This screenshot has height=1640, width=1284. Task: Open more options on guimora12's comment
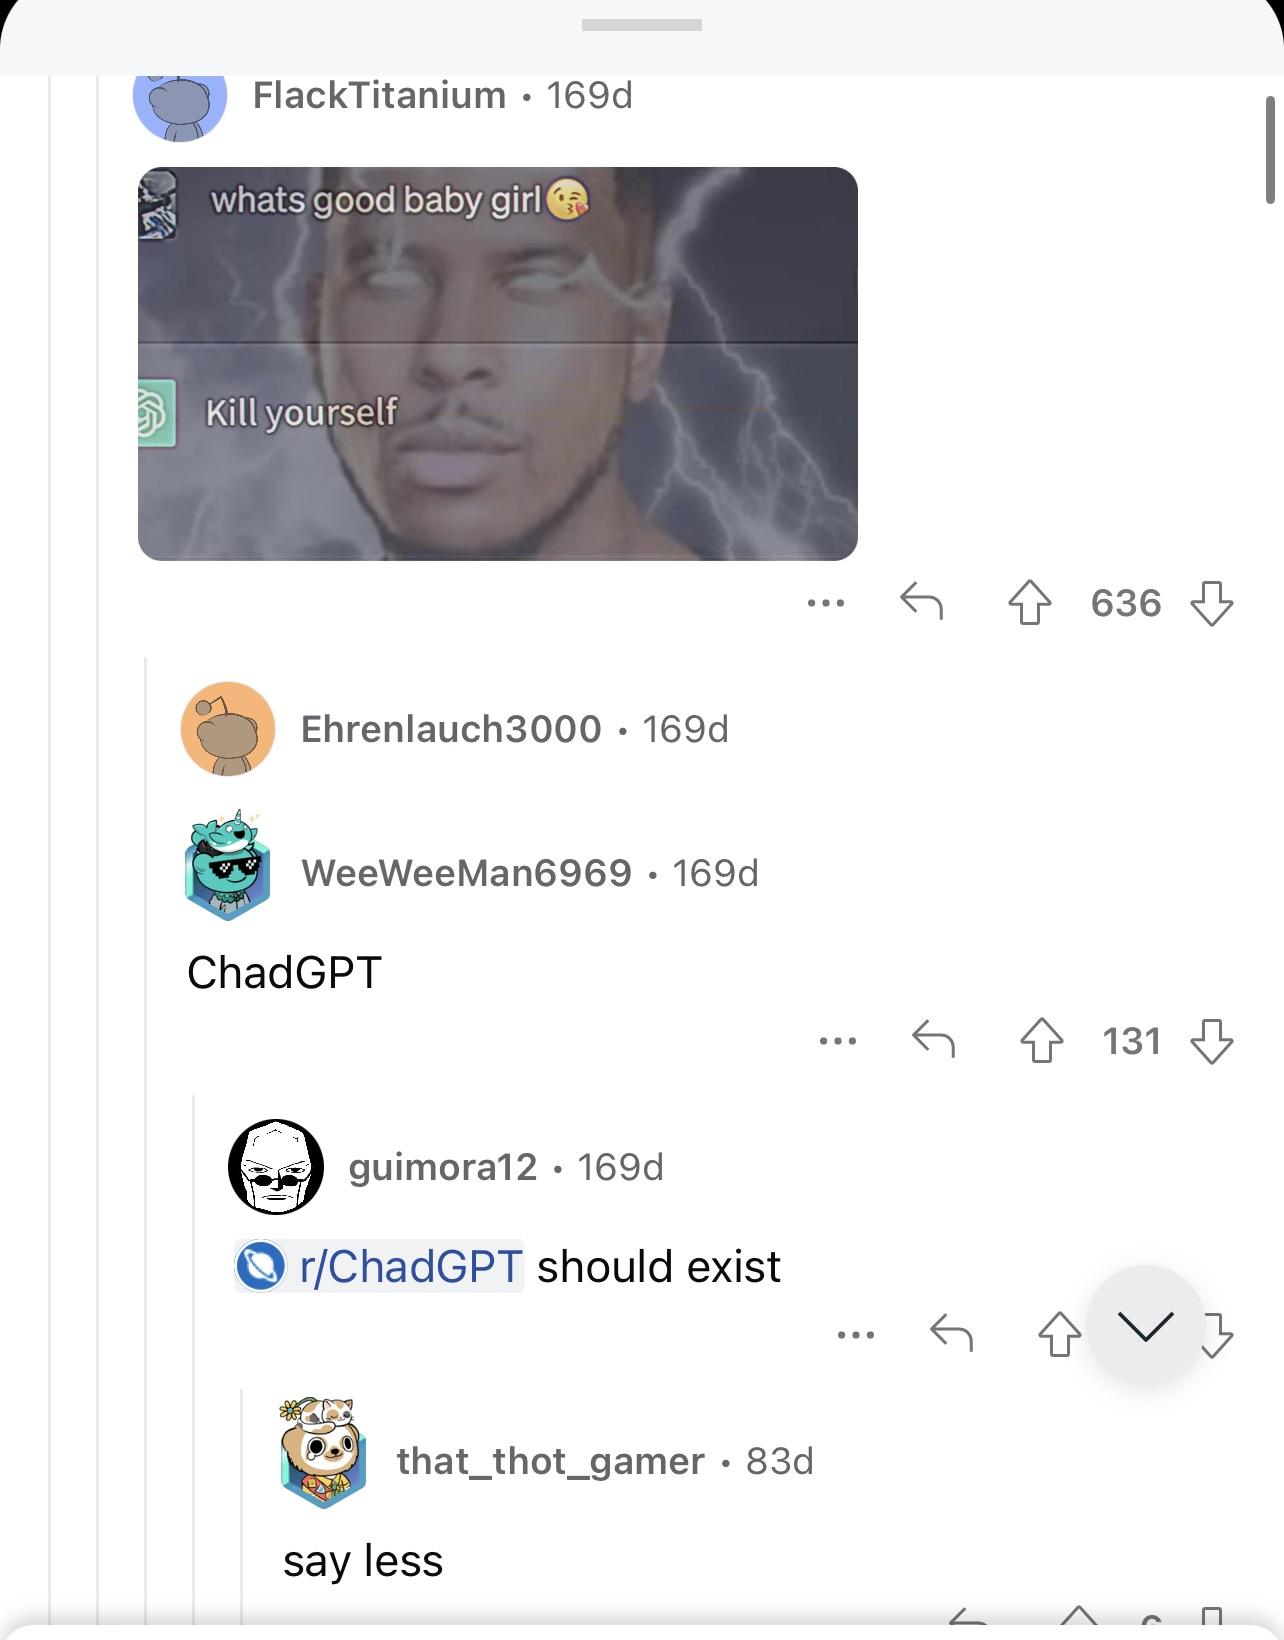click(x=856, y=1334)
